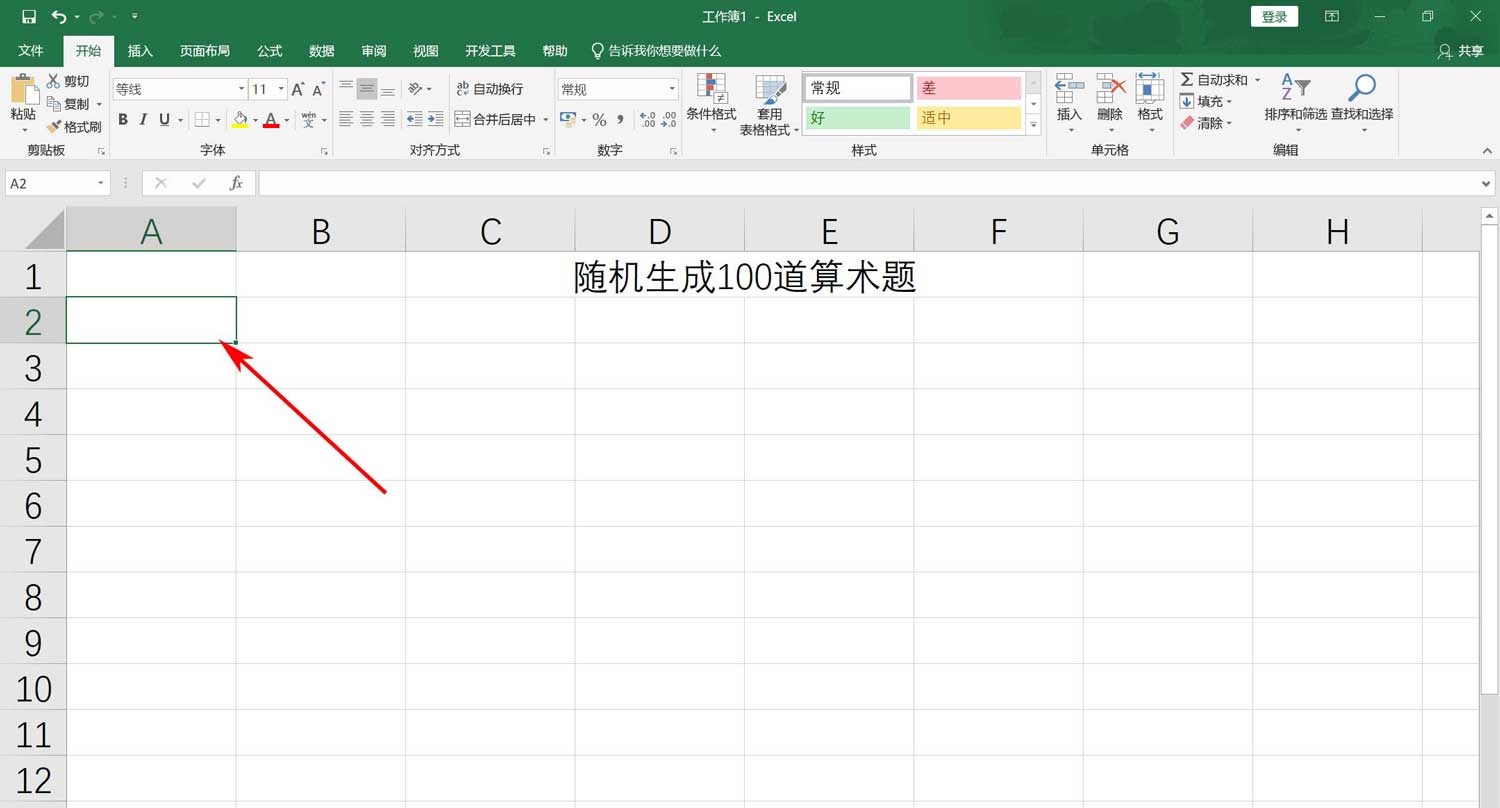Open the 数据 ribbon tab

coord(321,51)
